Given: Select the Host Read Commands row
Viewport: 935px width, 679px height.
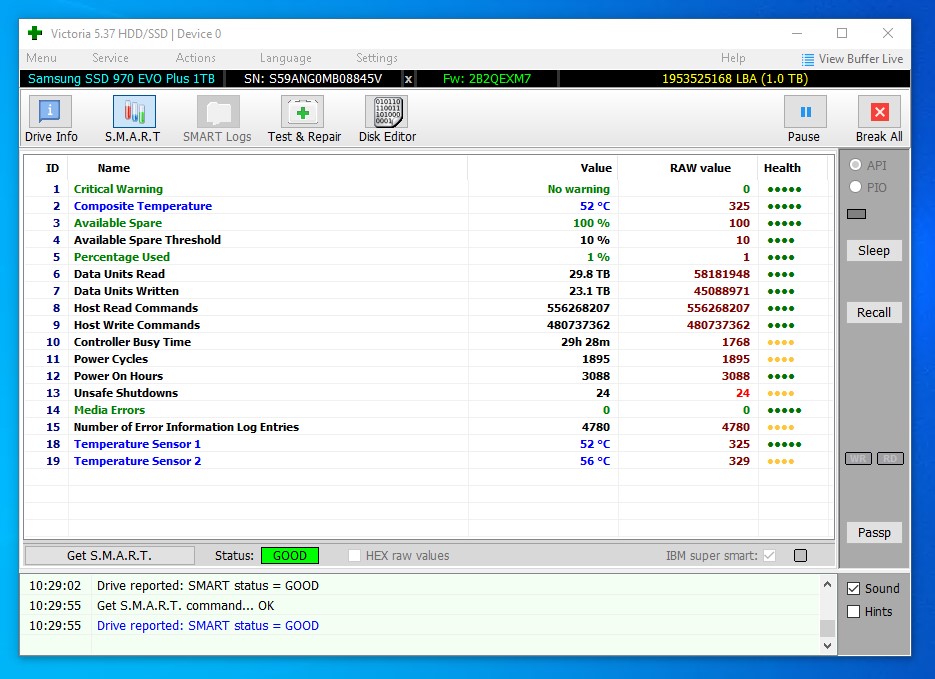Looking at the screenshot, I should pyautogui.click(x=428, y=308).
